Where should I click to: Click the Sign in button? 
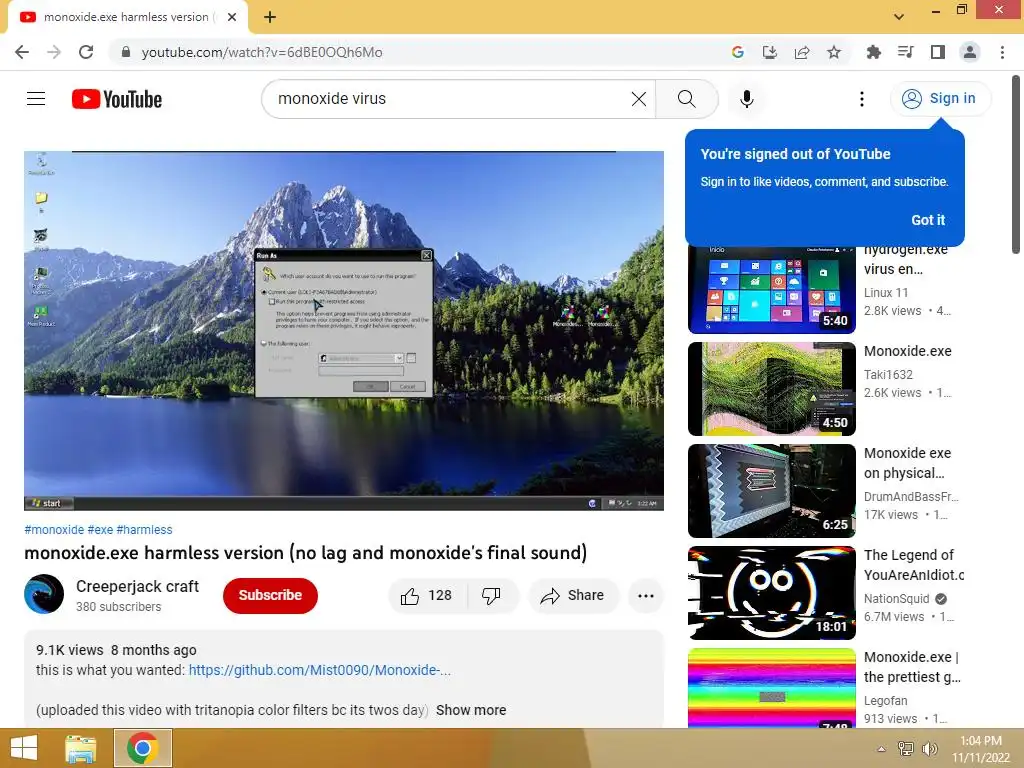click(940, 99)
